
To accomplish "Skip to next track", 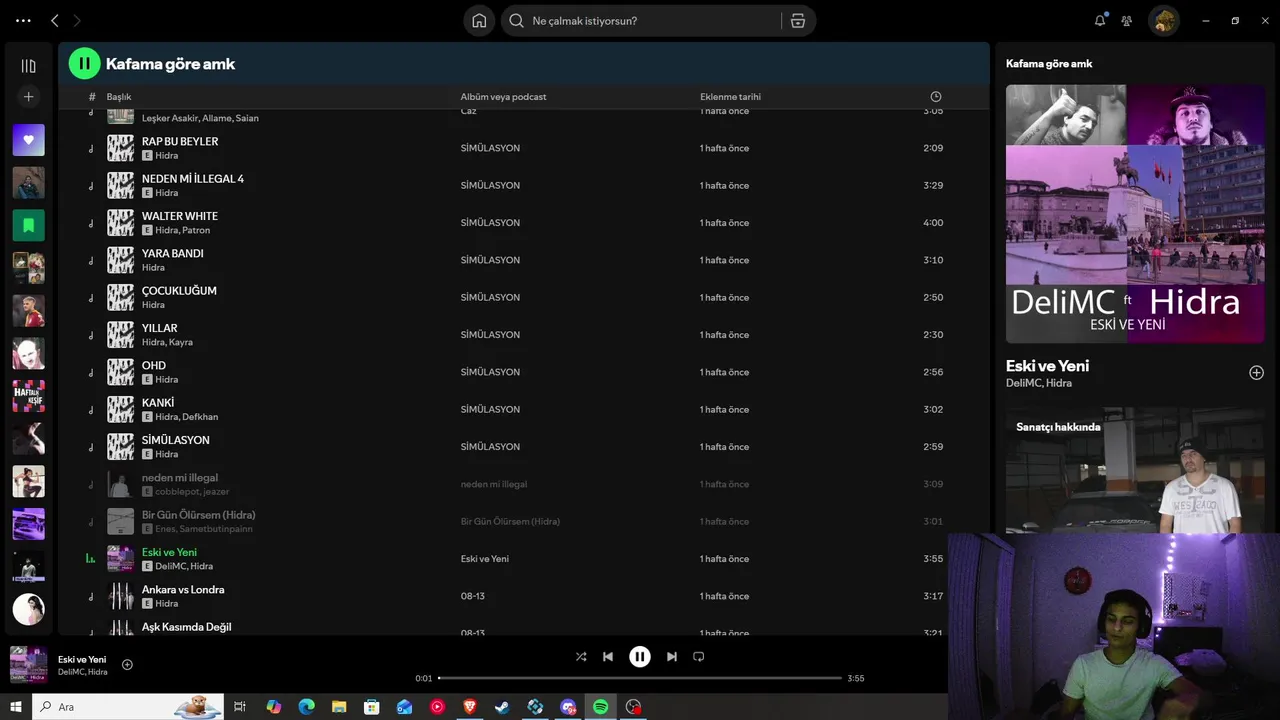I will (672, 657).
